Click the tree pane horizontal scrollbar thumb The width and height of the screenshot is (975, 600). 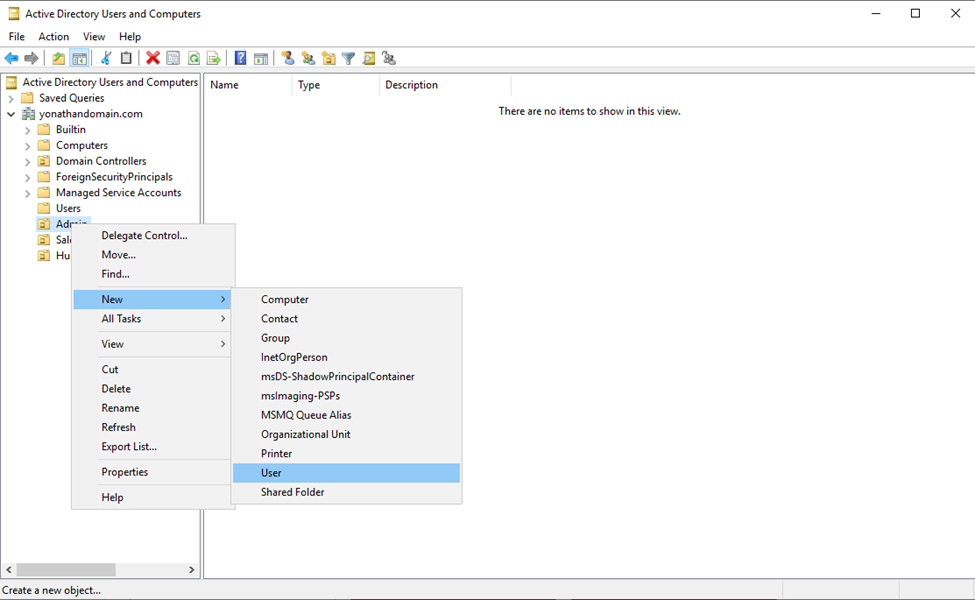[x=66, y=570]
